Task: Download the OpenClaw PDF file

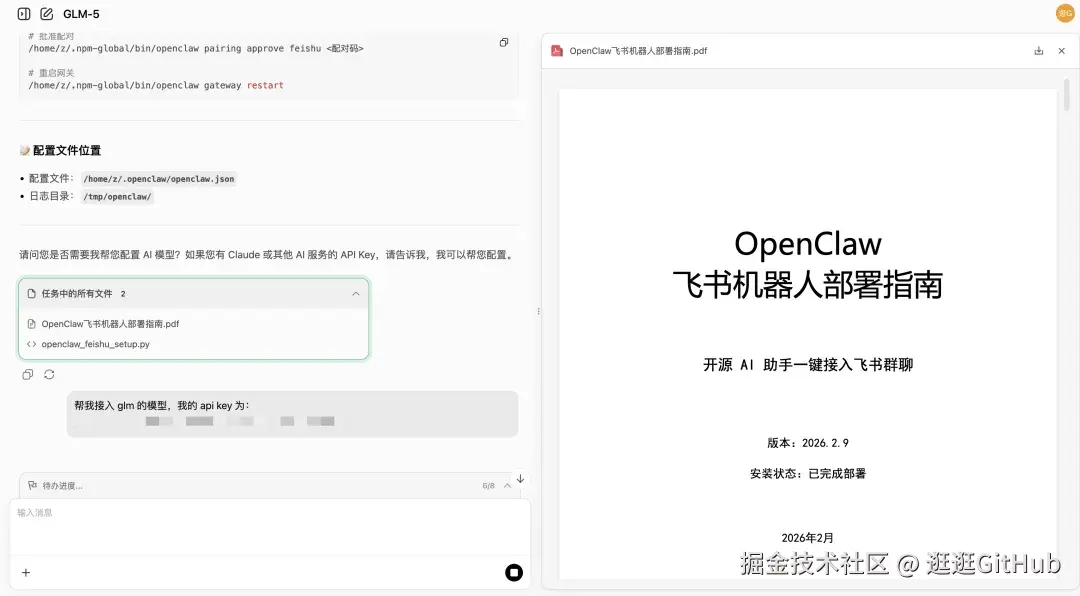Action: 1039,51
